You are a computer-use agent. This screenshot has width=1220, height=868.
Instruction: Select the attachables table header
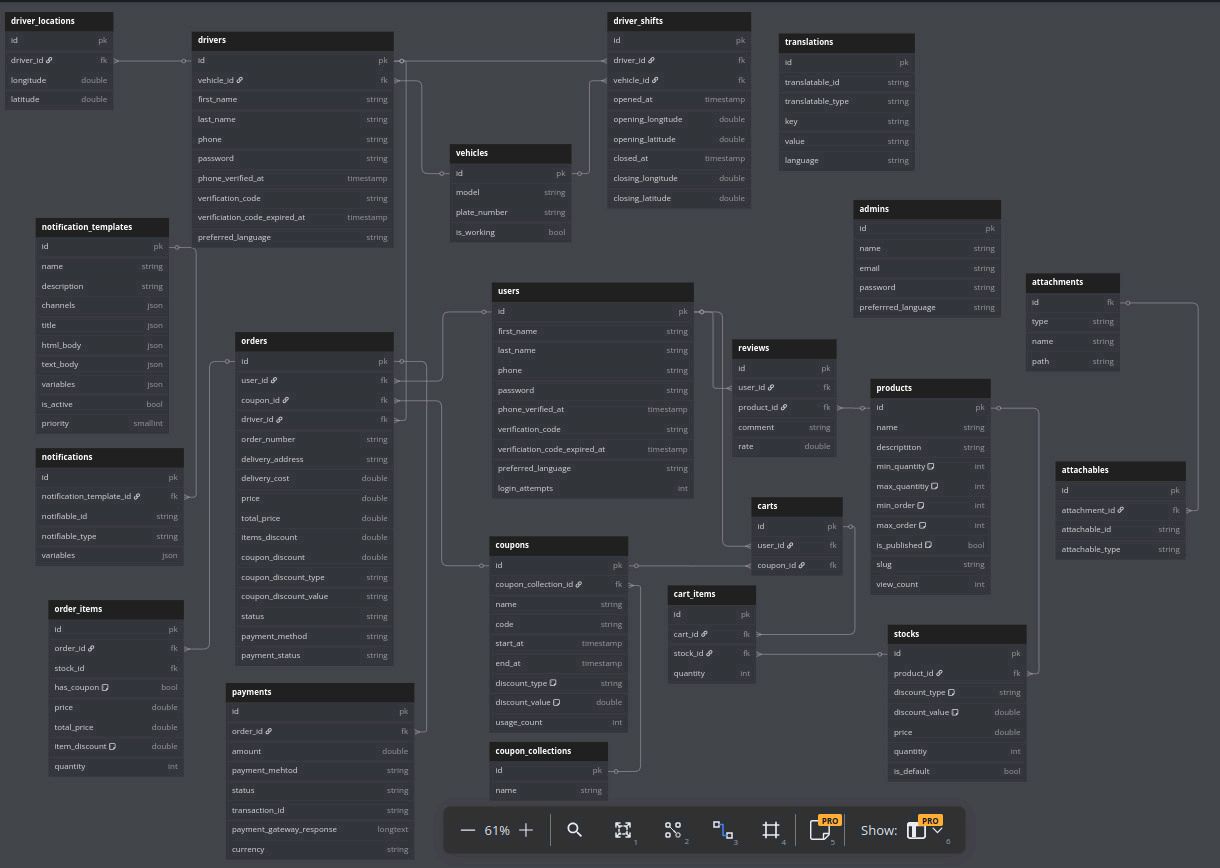click(1120, 471)
